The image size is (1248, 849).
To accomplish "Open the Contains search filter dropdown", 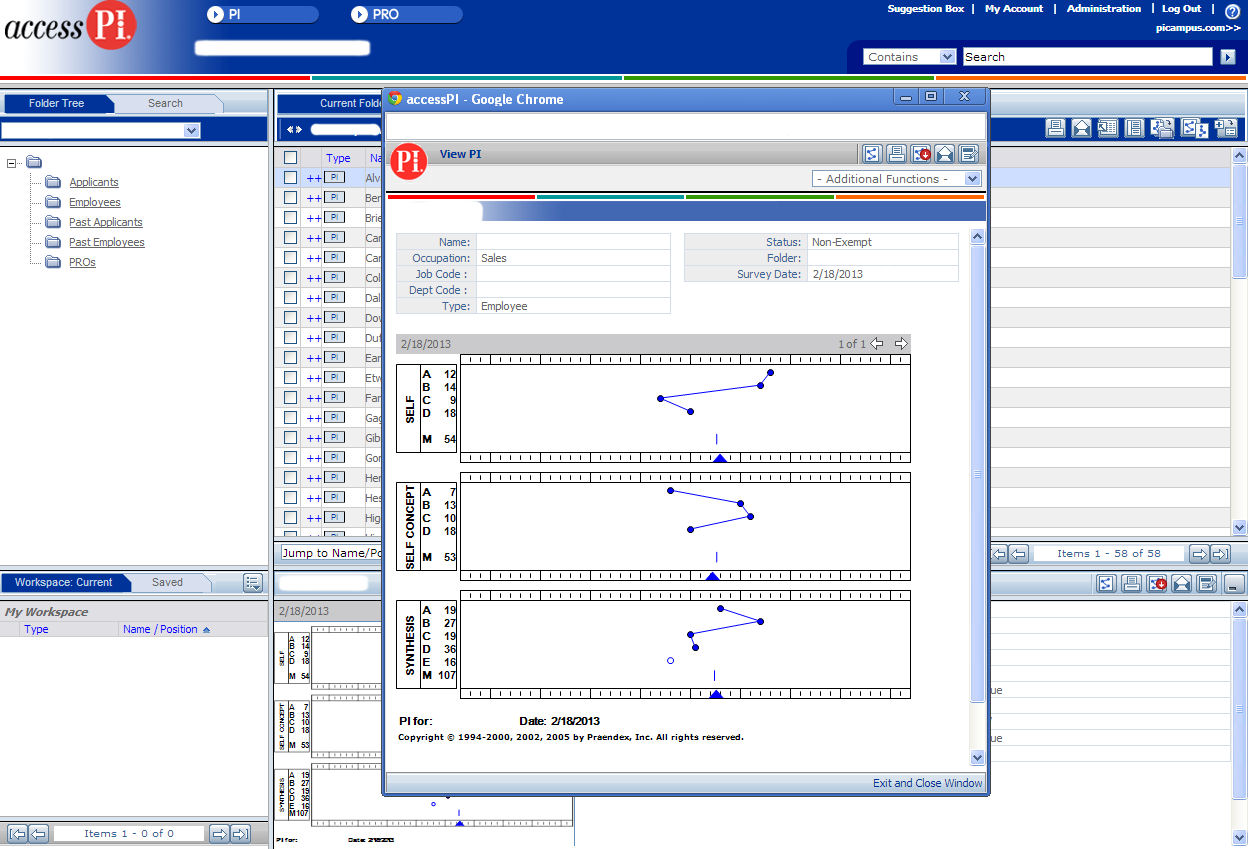I will [x=909, y=57].
